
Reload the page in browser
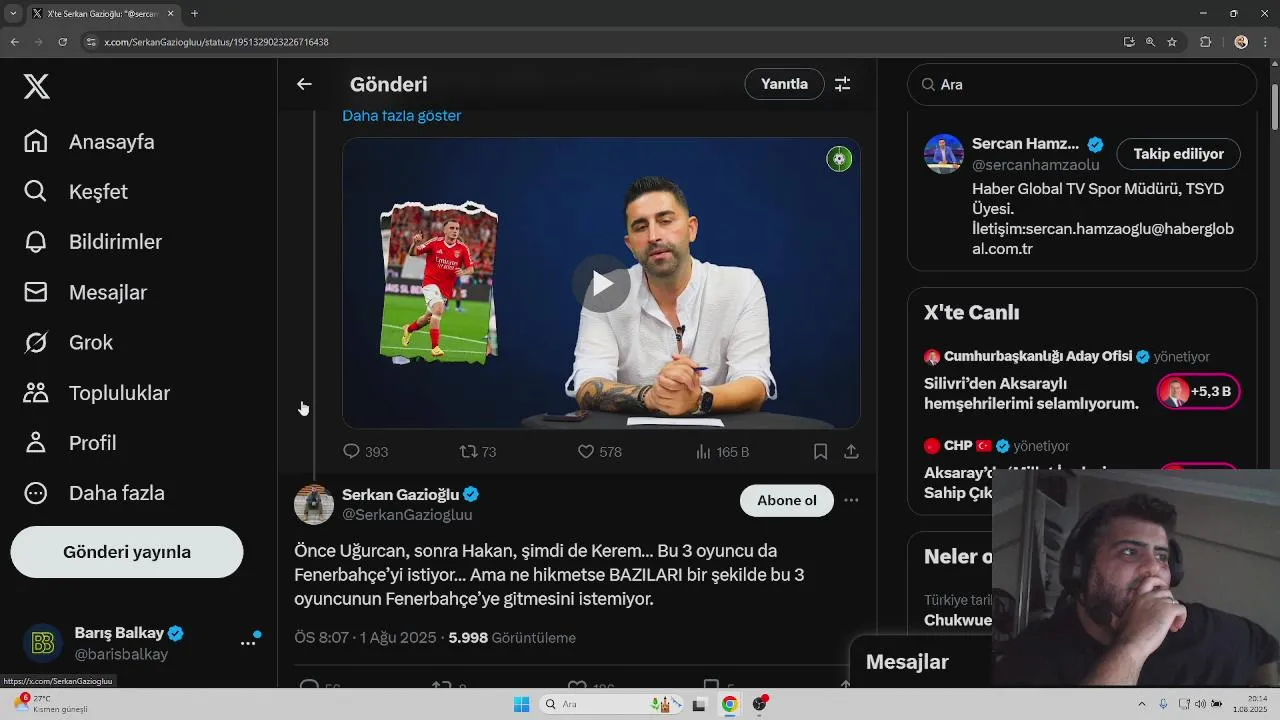click(62, 42)
